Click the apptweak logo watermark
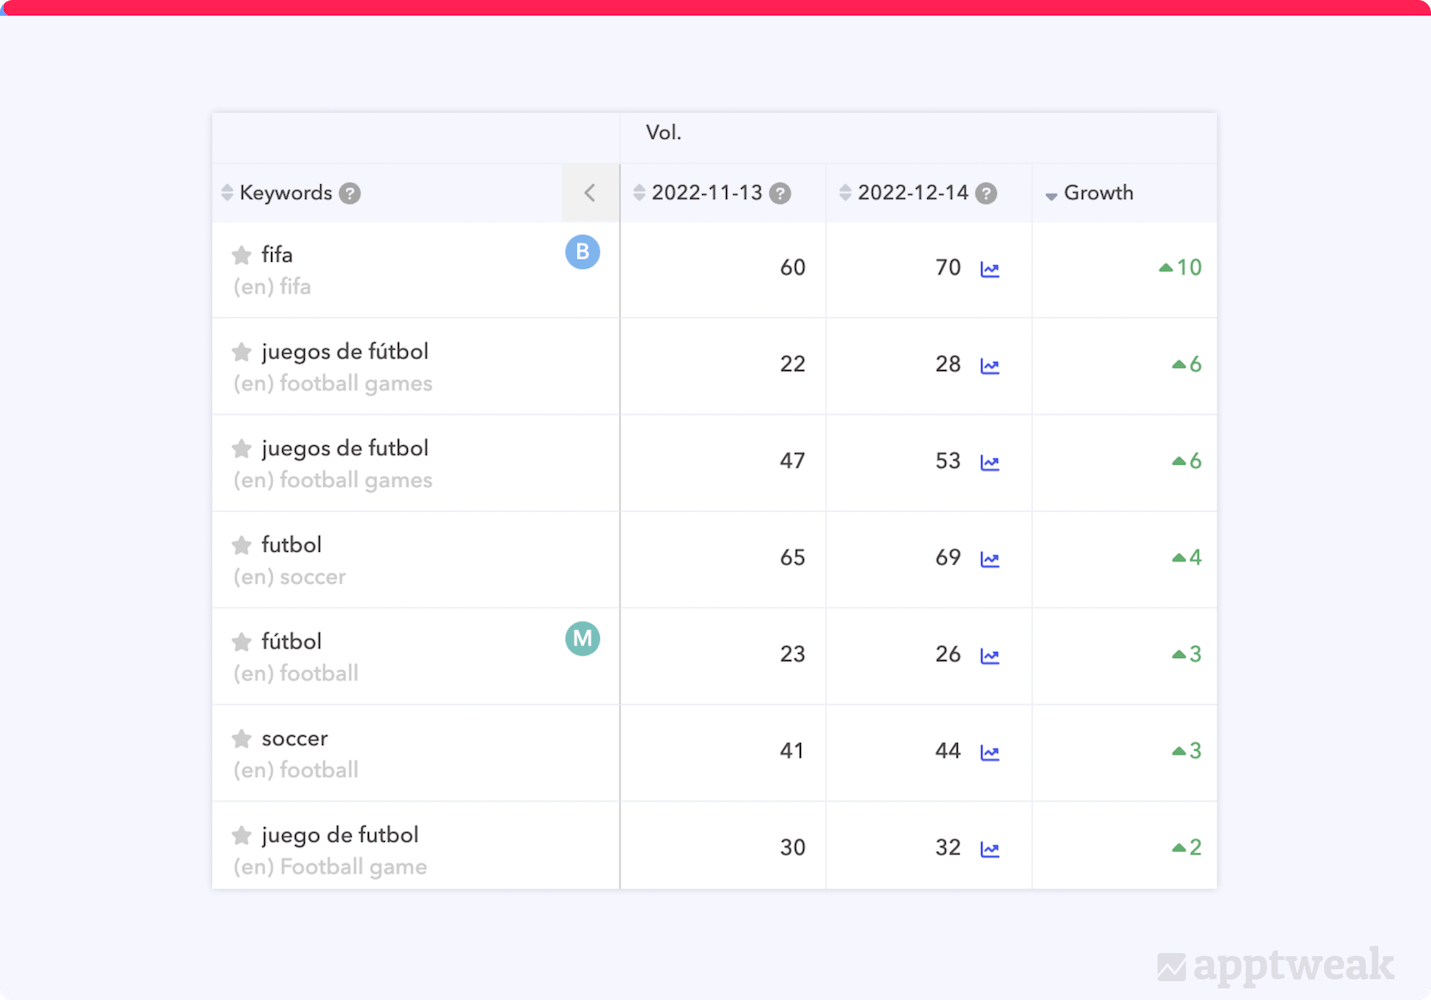Viewport: 1431px width, 1000px height. pos(1277,967)
